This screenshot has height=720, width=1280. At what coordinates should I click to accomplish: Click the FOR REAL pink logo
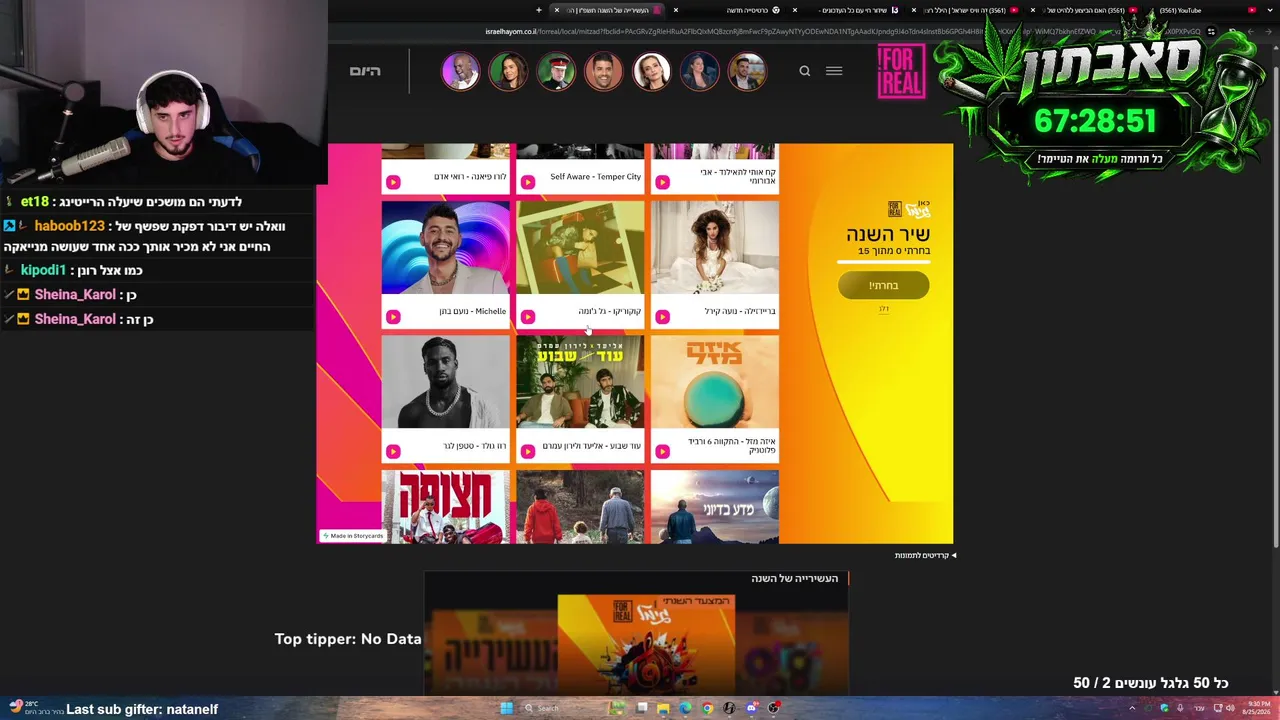(901, 72)
